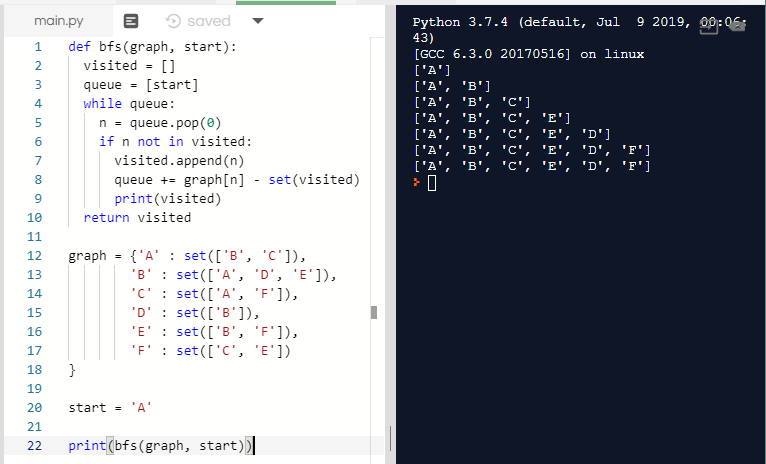766x464 pixels.
Task: Click 'if n not in visited:' line
Action: [175, 142]
